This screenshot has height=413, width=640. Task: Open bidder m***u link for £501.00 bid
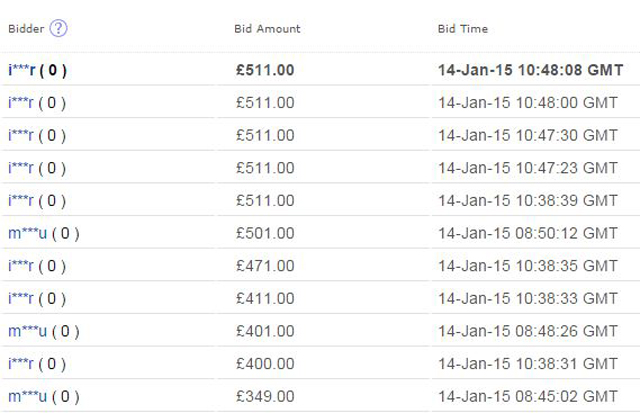[x=27, y=234]
